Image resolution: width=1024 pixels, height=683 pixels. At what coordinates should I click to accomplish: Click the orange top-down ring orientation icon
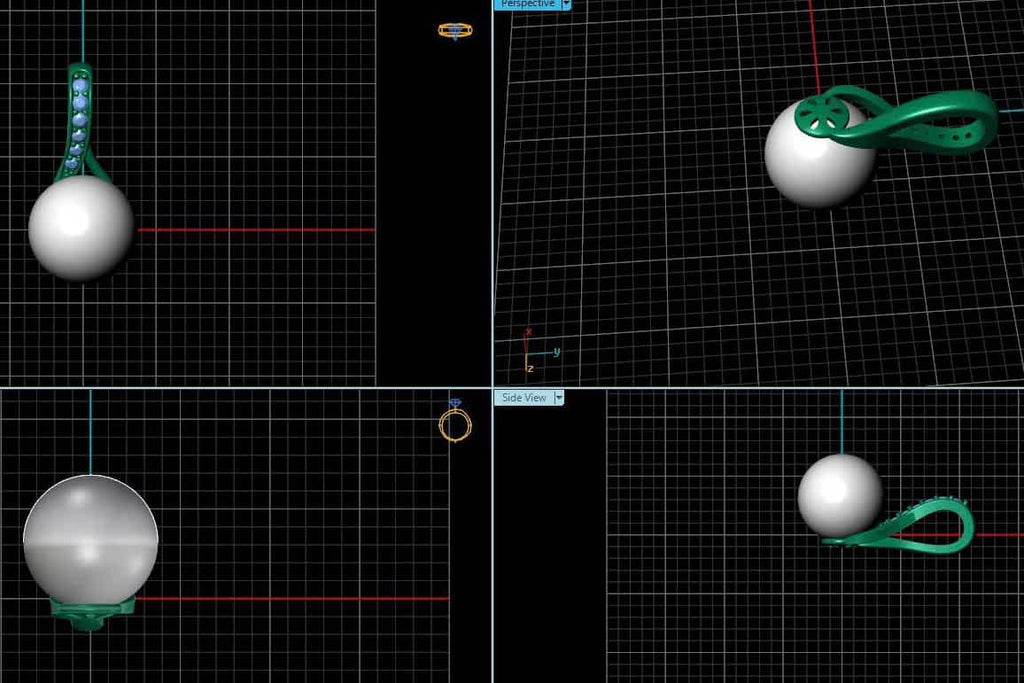point(455,31)
